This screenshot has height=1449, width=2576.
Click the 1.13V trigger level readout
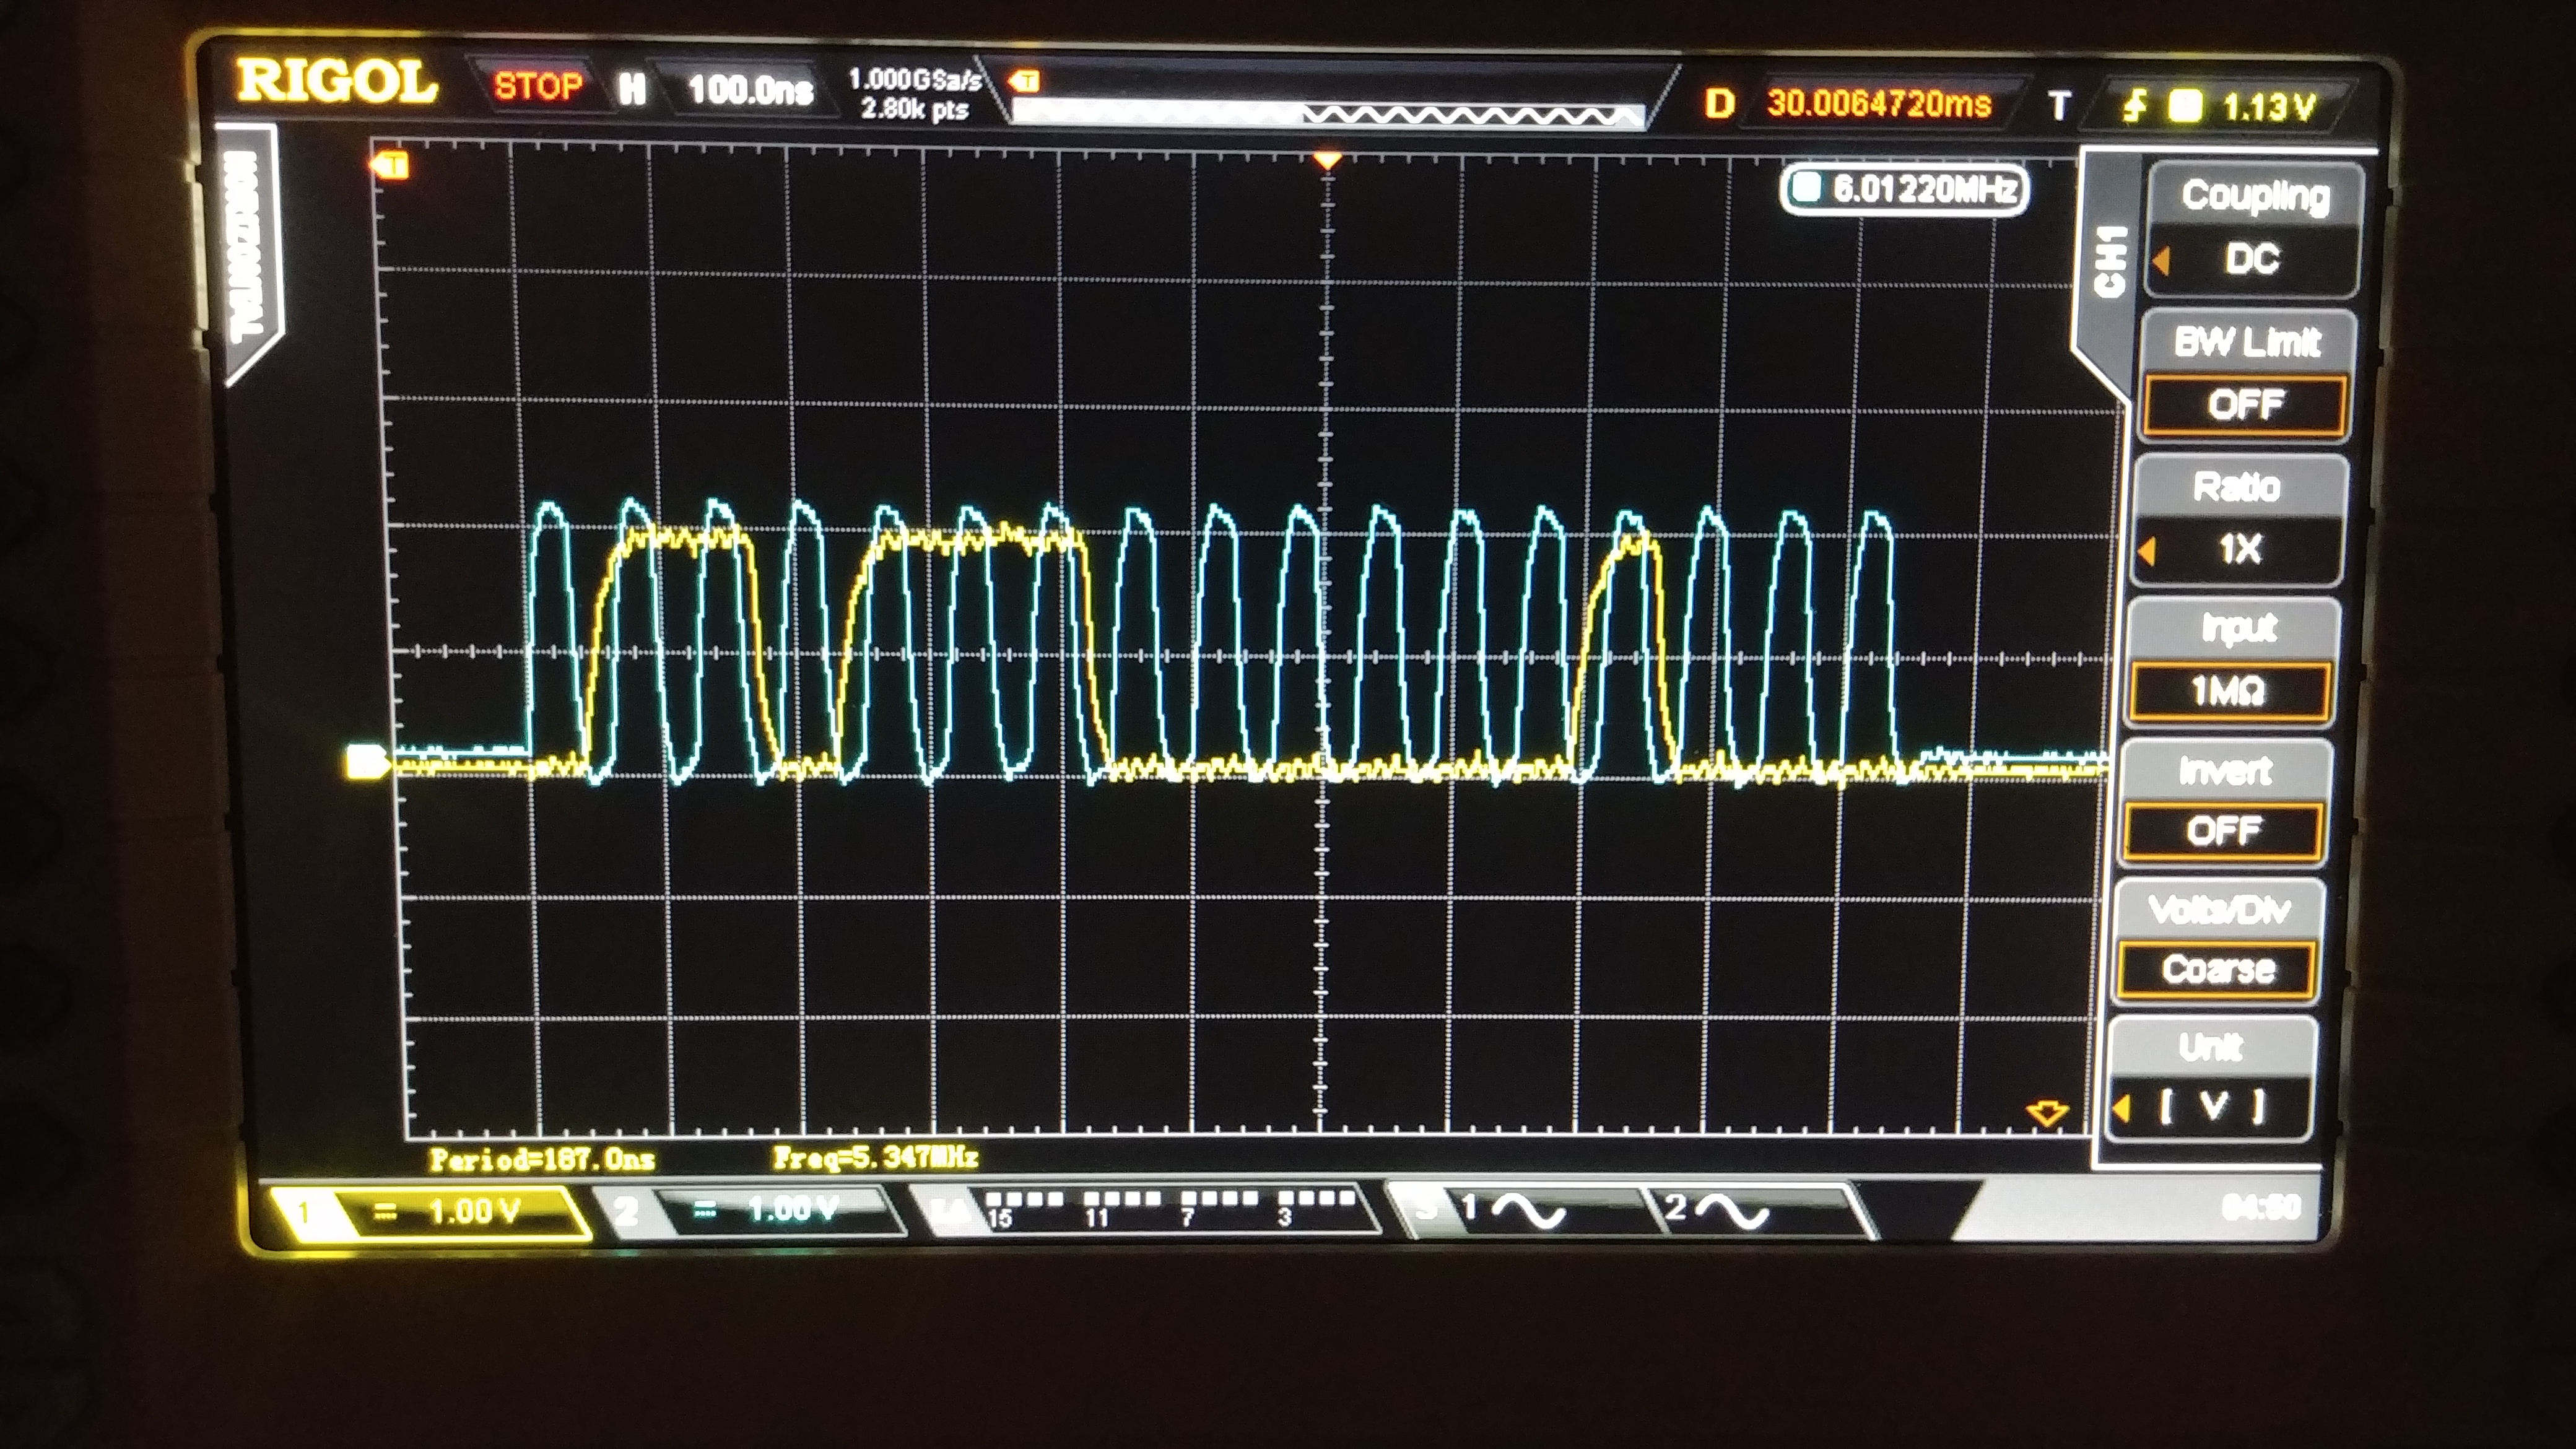(x=2269, y=107)
